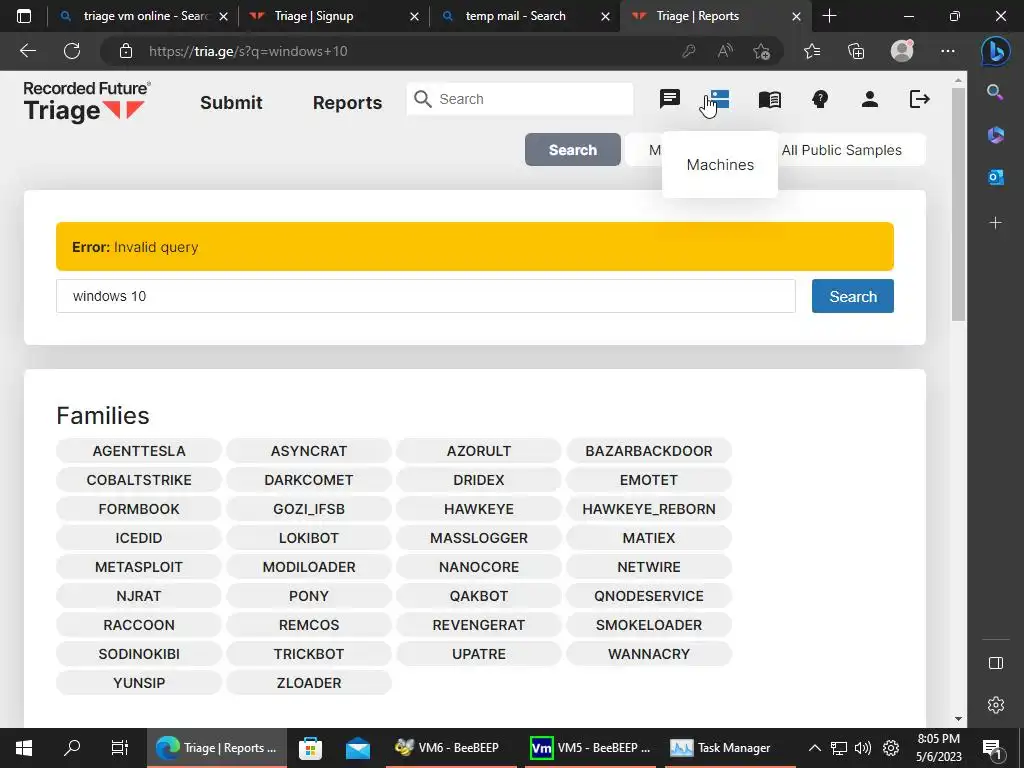Image resolution: width=1024 pixels, height=768 pixels.
Task: Select the NJRAT family tag
Action: click(x=138, y=596)
